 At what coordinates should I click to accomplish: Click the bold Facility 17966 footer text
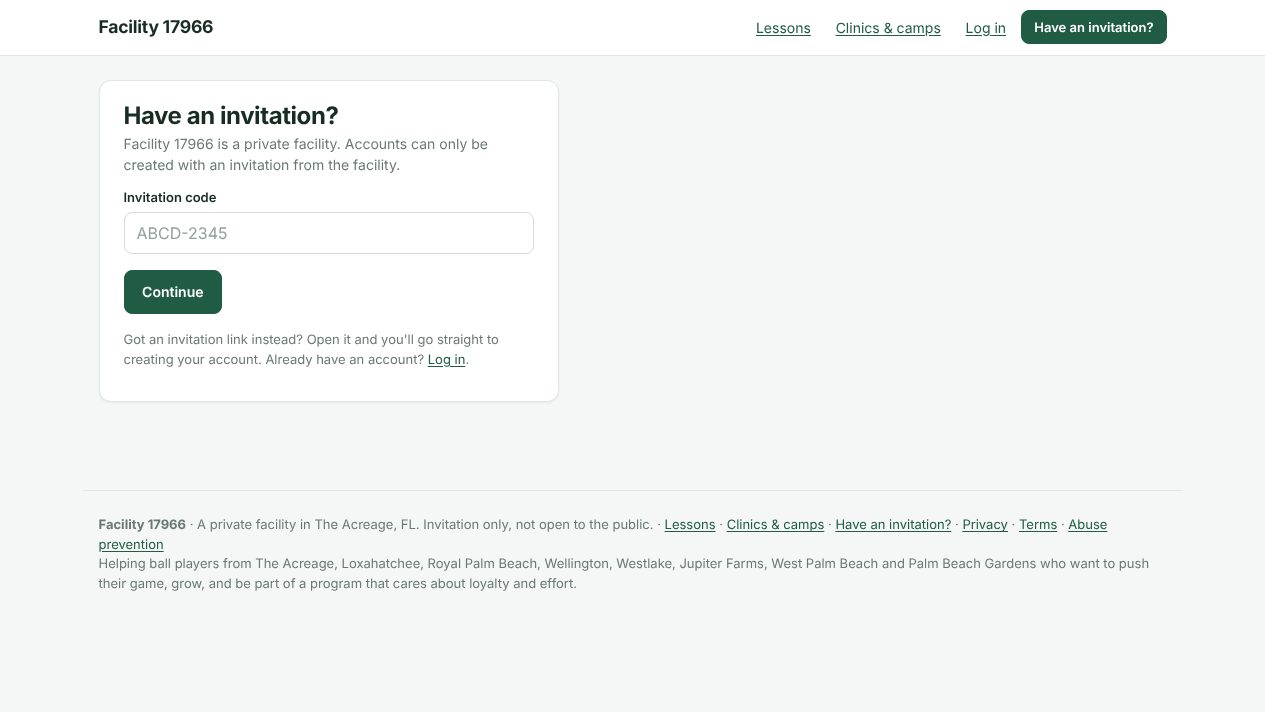[x=142, y=524]
